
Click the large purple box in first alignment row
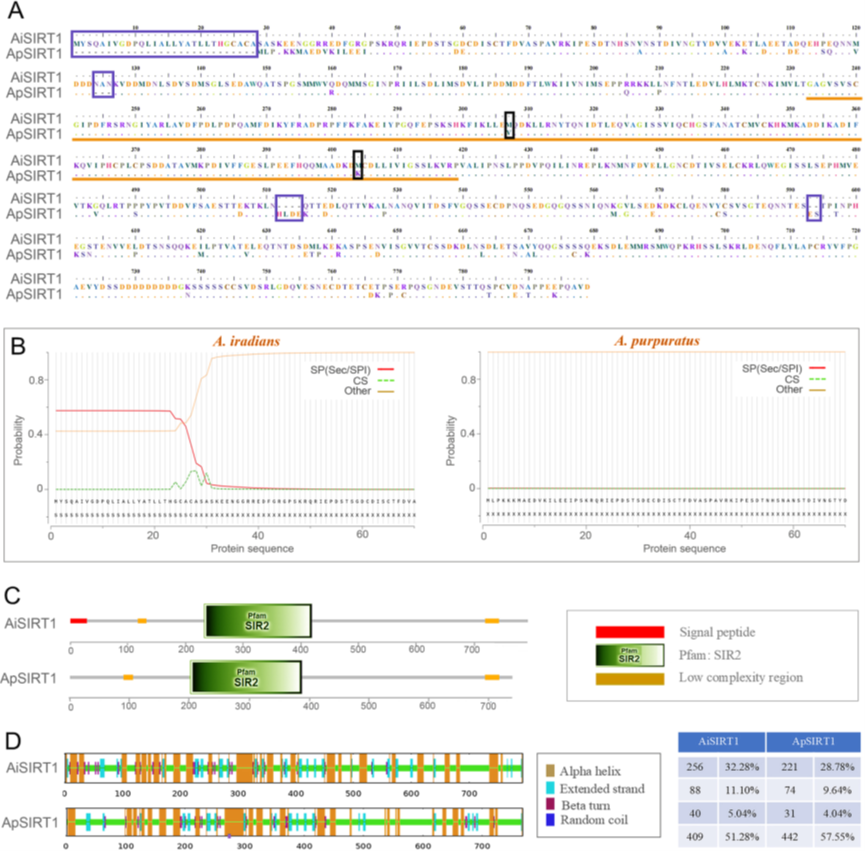pos(164,42)
